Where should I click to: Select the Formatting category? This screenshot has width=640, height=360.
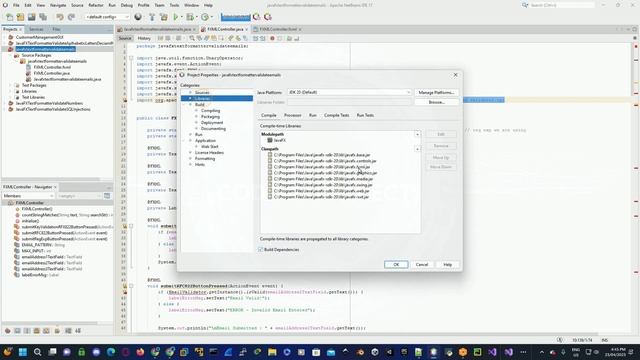pos(205,159)
